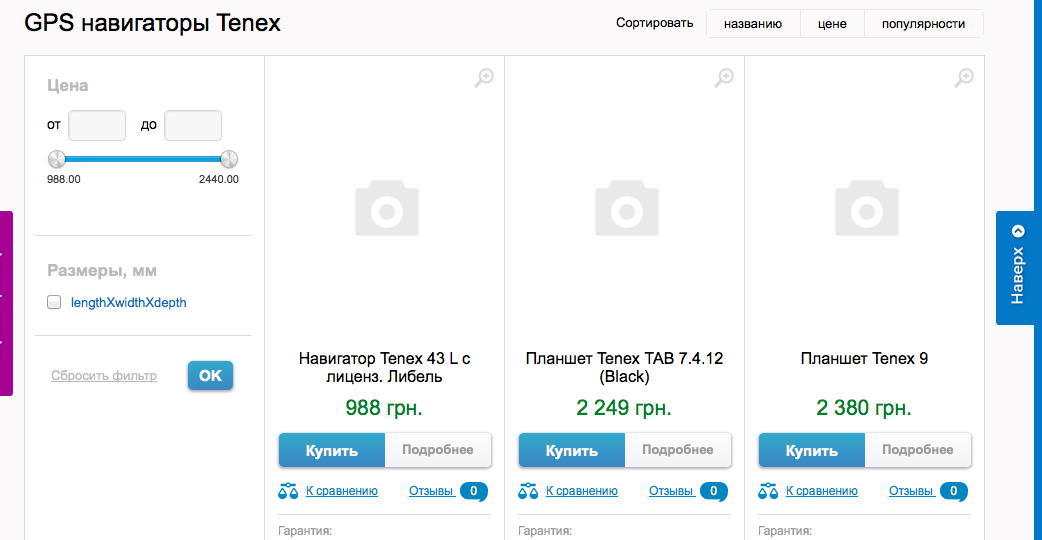Open product title Планшет Tenex 9
The height and width of the screenshot is (540, 1042).
(864, 359)
